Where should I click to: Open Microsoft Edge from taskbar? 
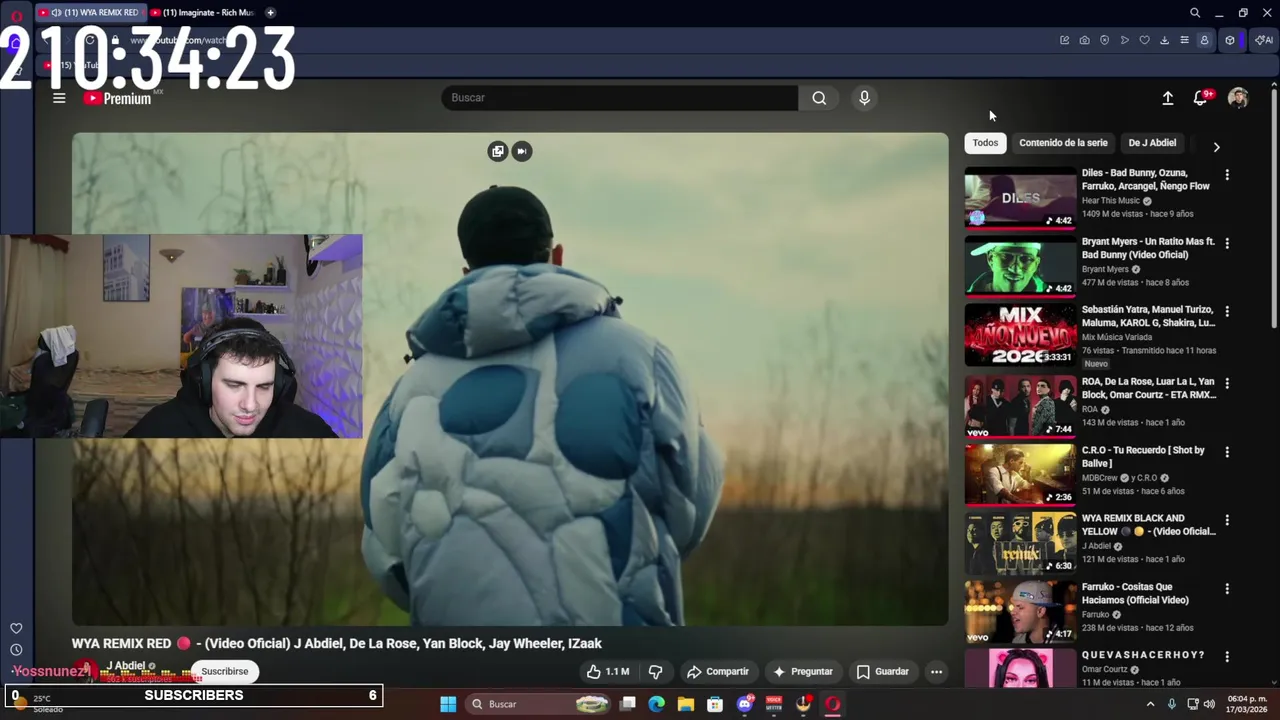(656, 704)
